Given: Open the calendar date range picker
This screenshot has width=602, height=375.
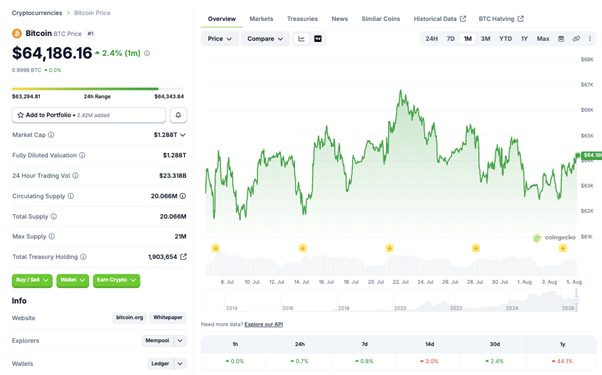Looking at the screenshot, I should [x=561, y=39].
